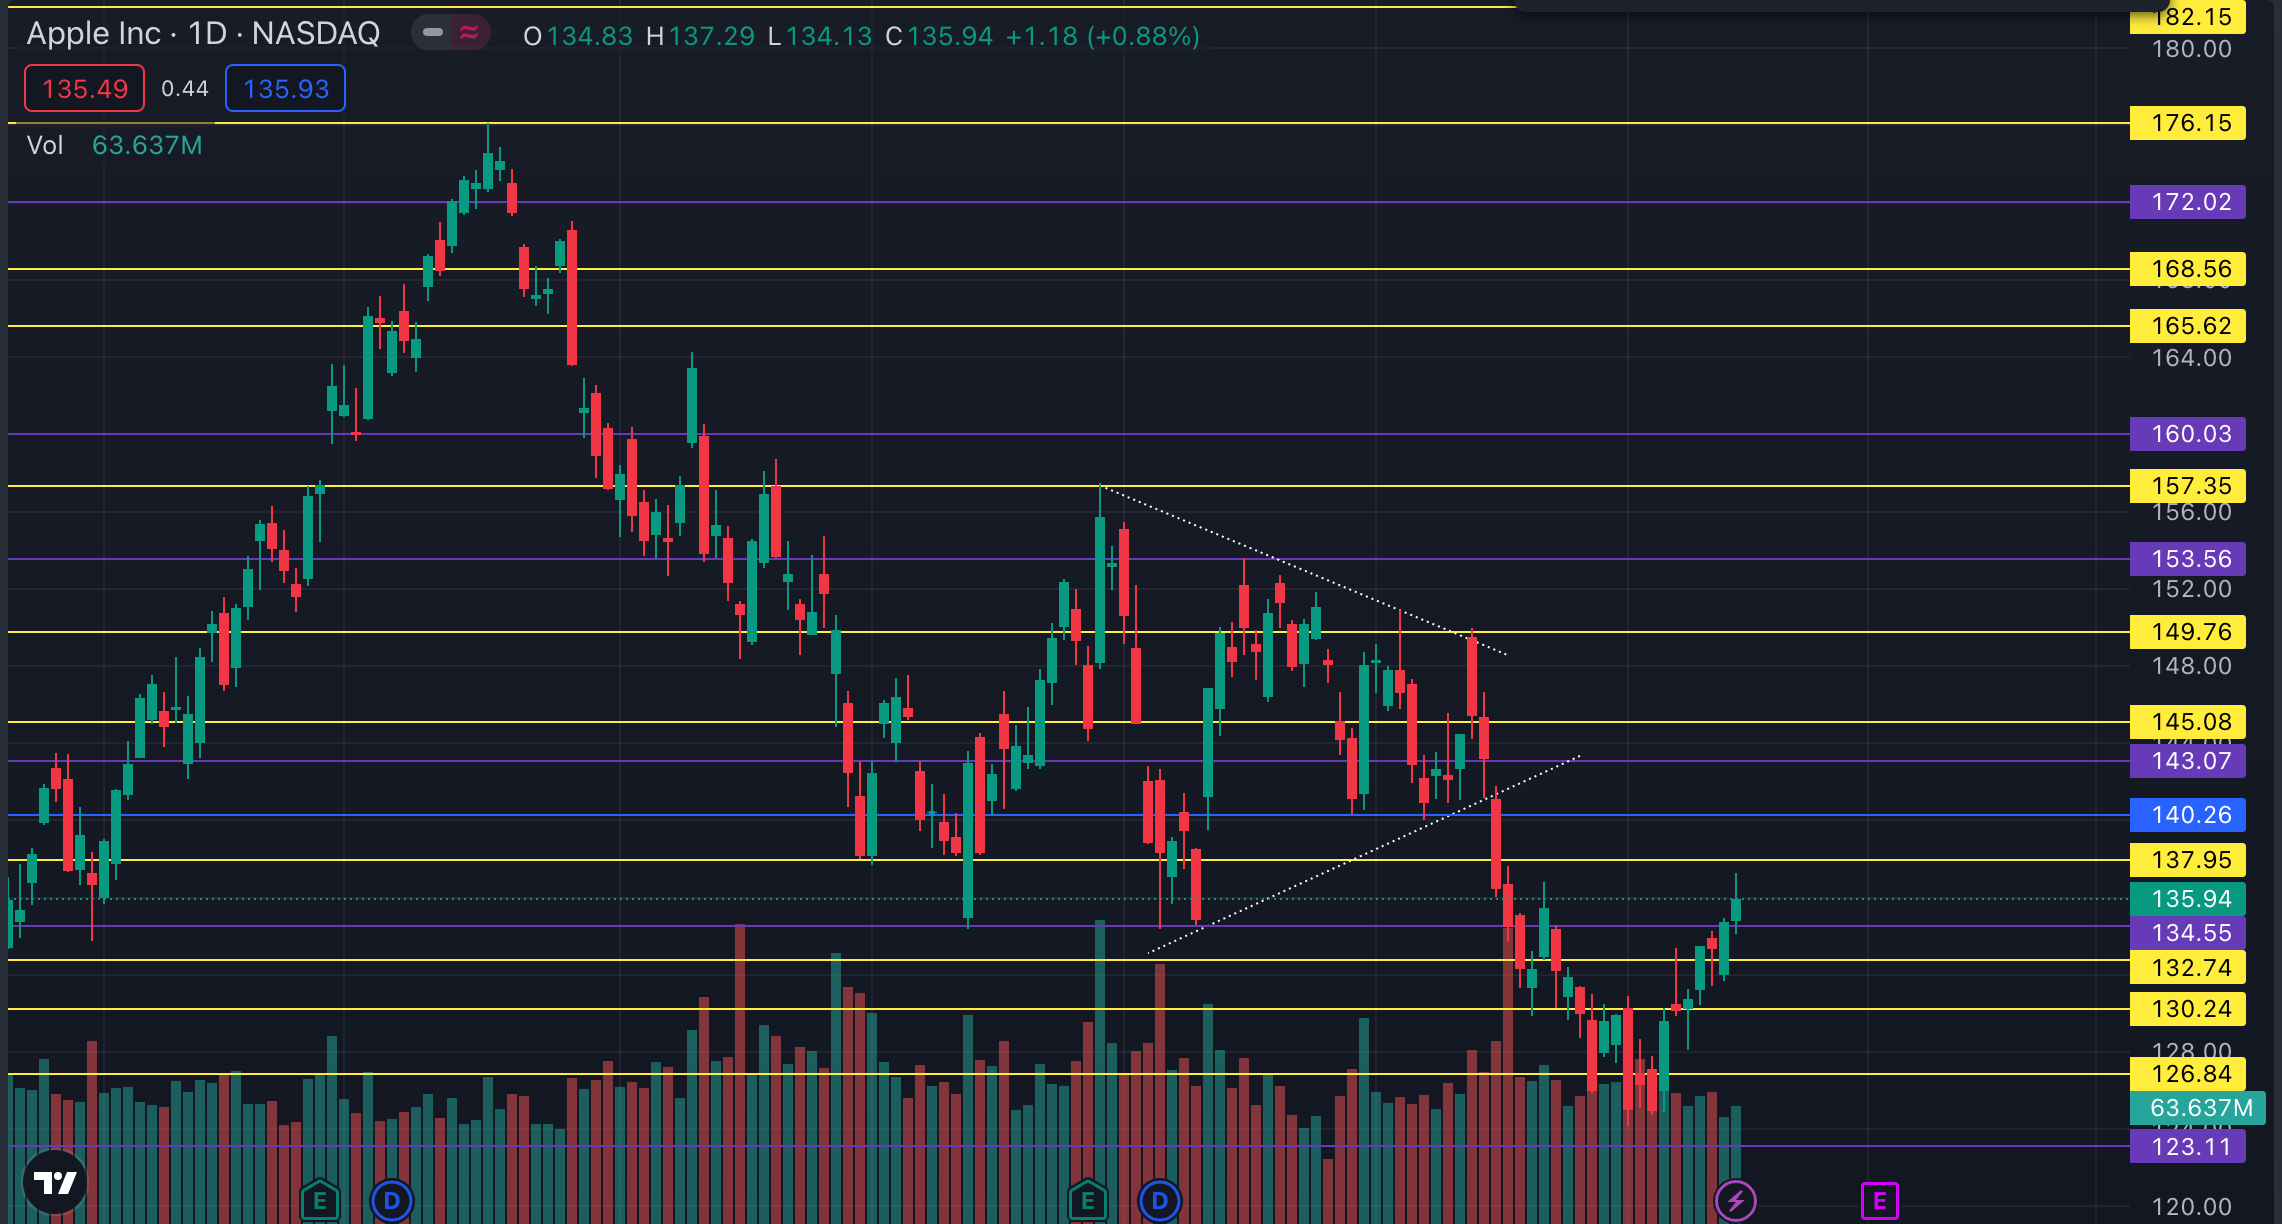Open the middle dividend D marker
This screenshot has width=2282, height=1224.
1160,1200
